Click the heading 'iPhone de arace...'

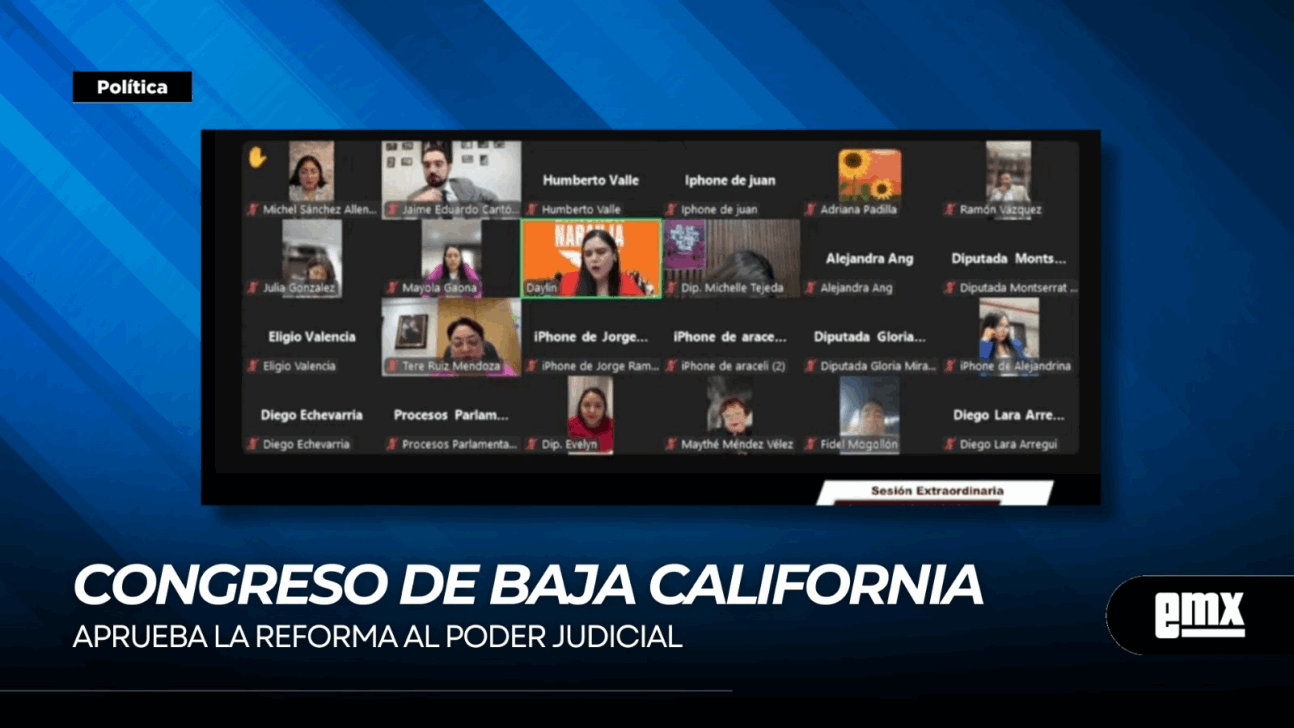click(x=730, y=336)
